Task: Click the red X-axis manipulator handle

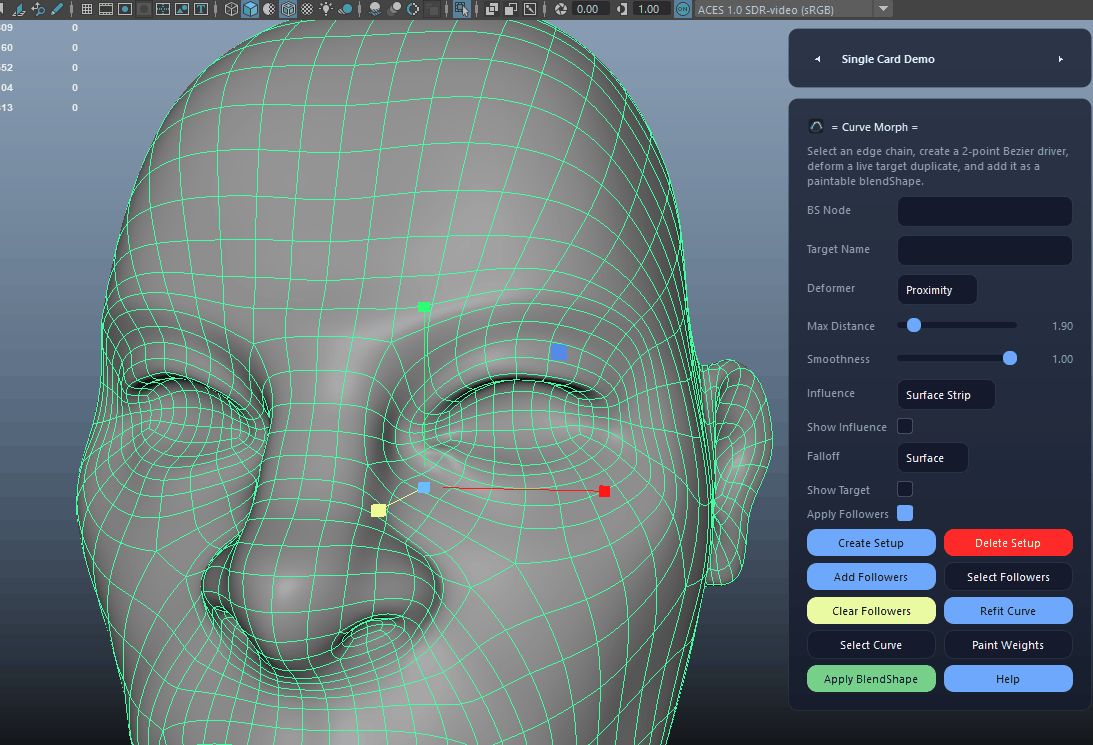Action: (604, 491)
